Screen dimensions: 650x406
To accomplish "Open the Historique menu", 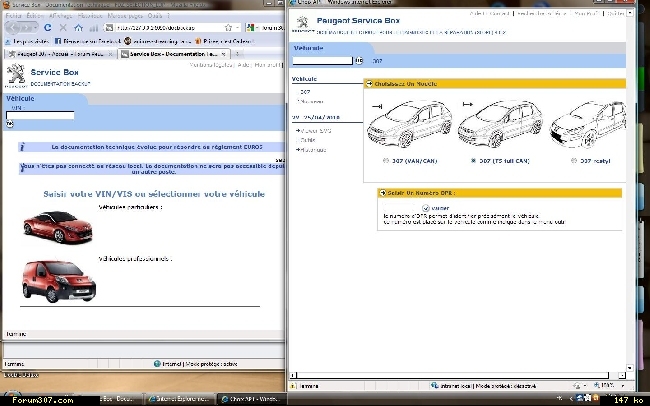I will pos(90,16).
